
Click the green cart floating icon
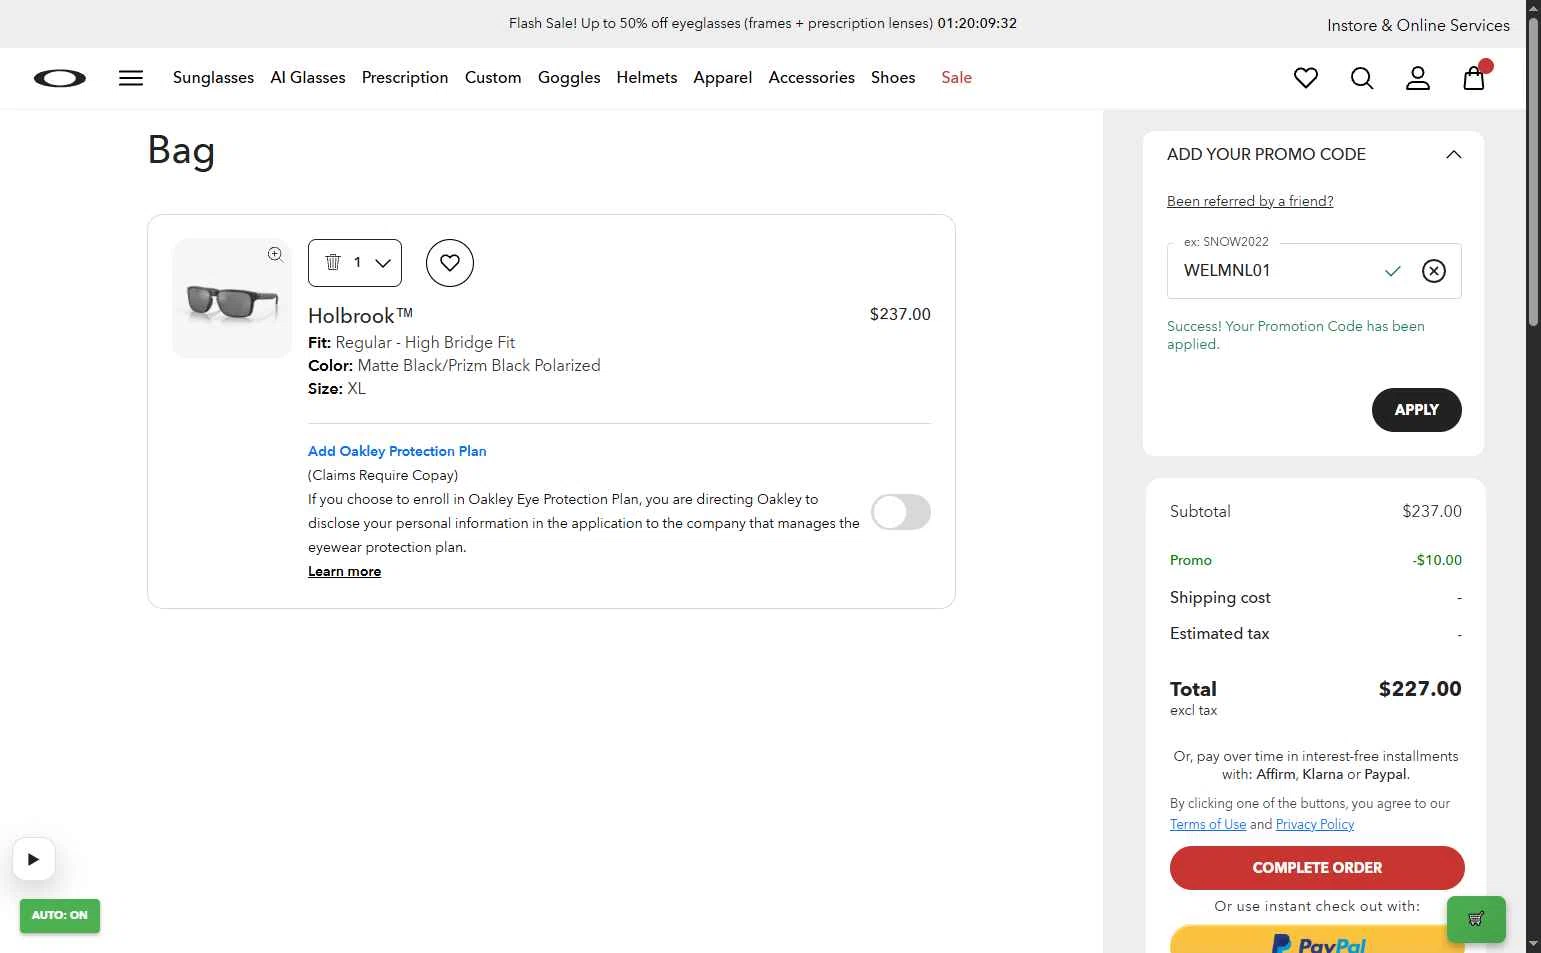pyautogui.click(x=1476, y=919)
